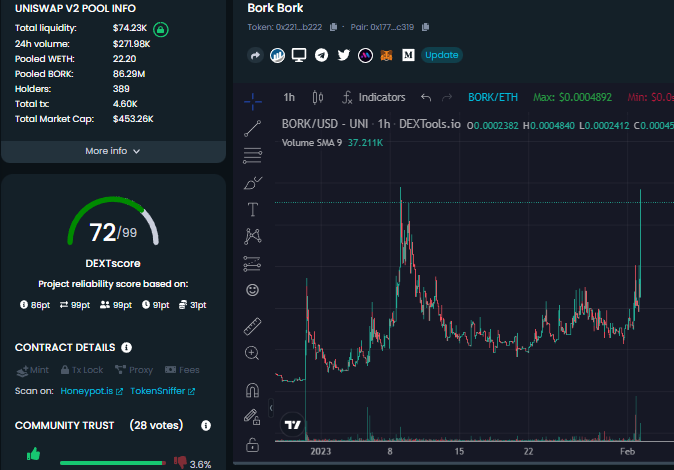Click the TradingView logo
Viewport: 674px width, 470px height.
[293, 425]
